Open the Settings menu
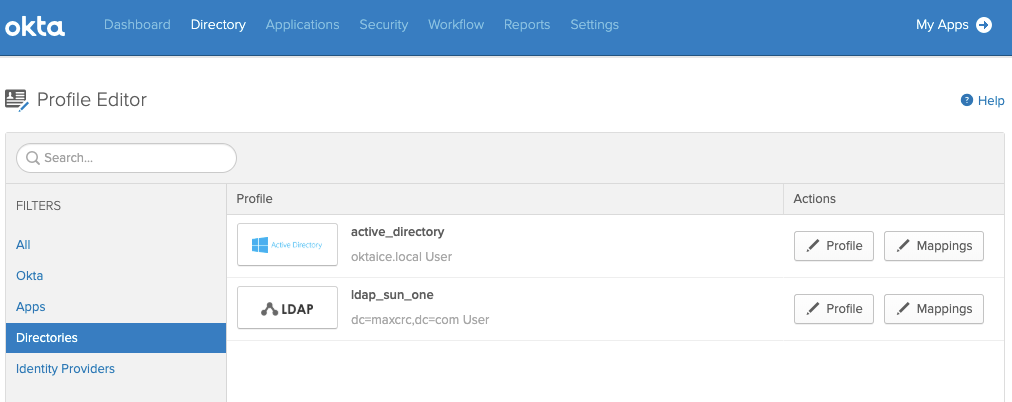 [x=594, y=25]
